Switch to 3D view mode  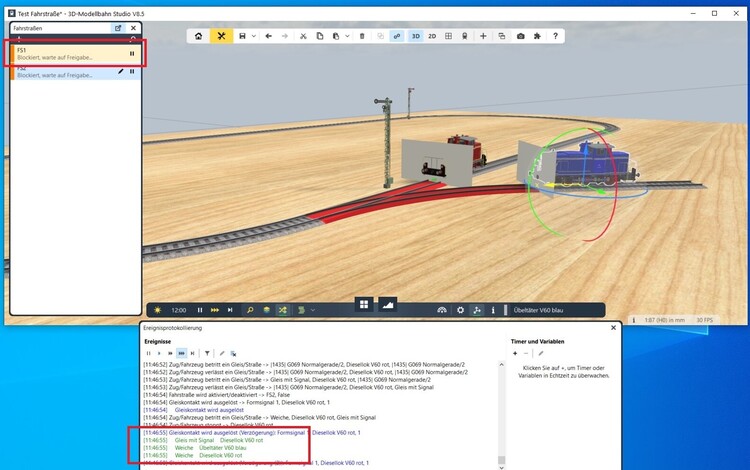coord(415,36)
